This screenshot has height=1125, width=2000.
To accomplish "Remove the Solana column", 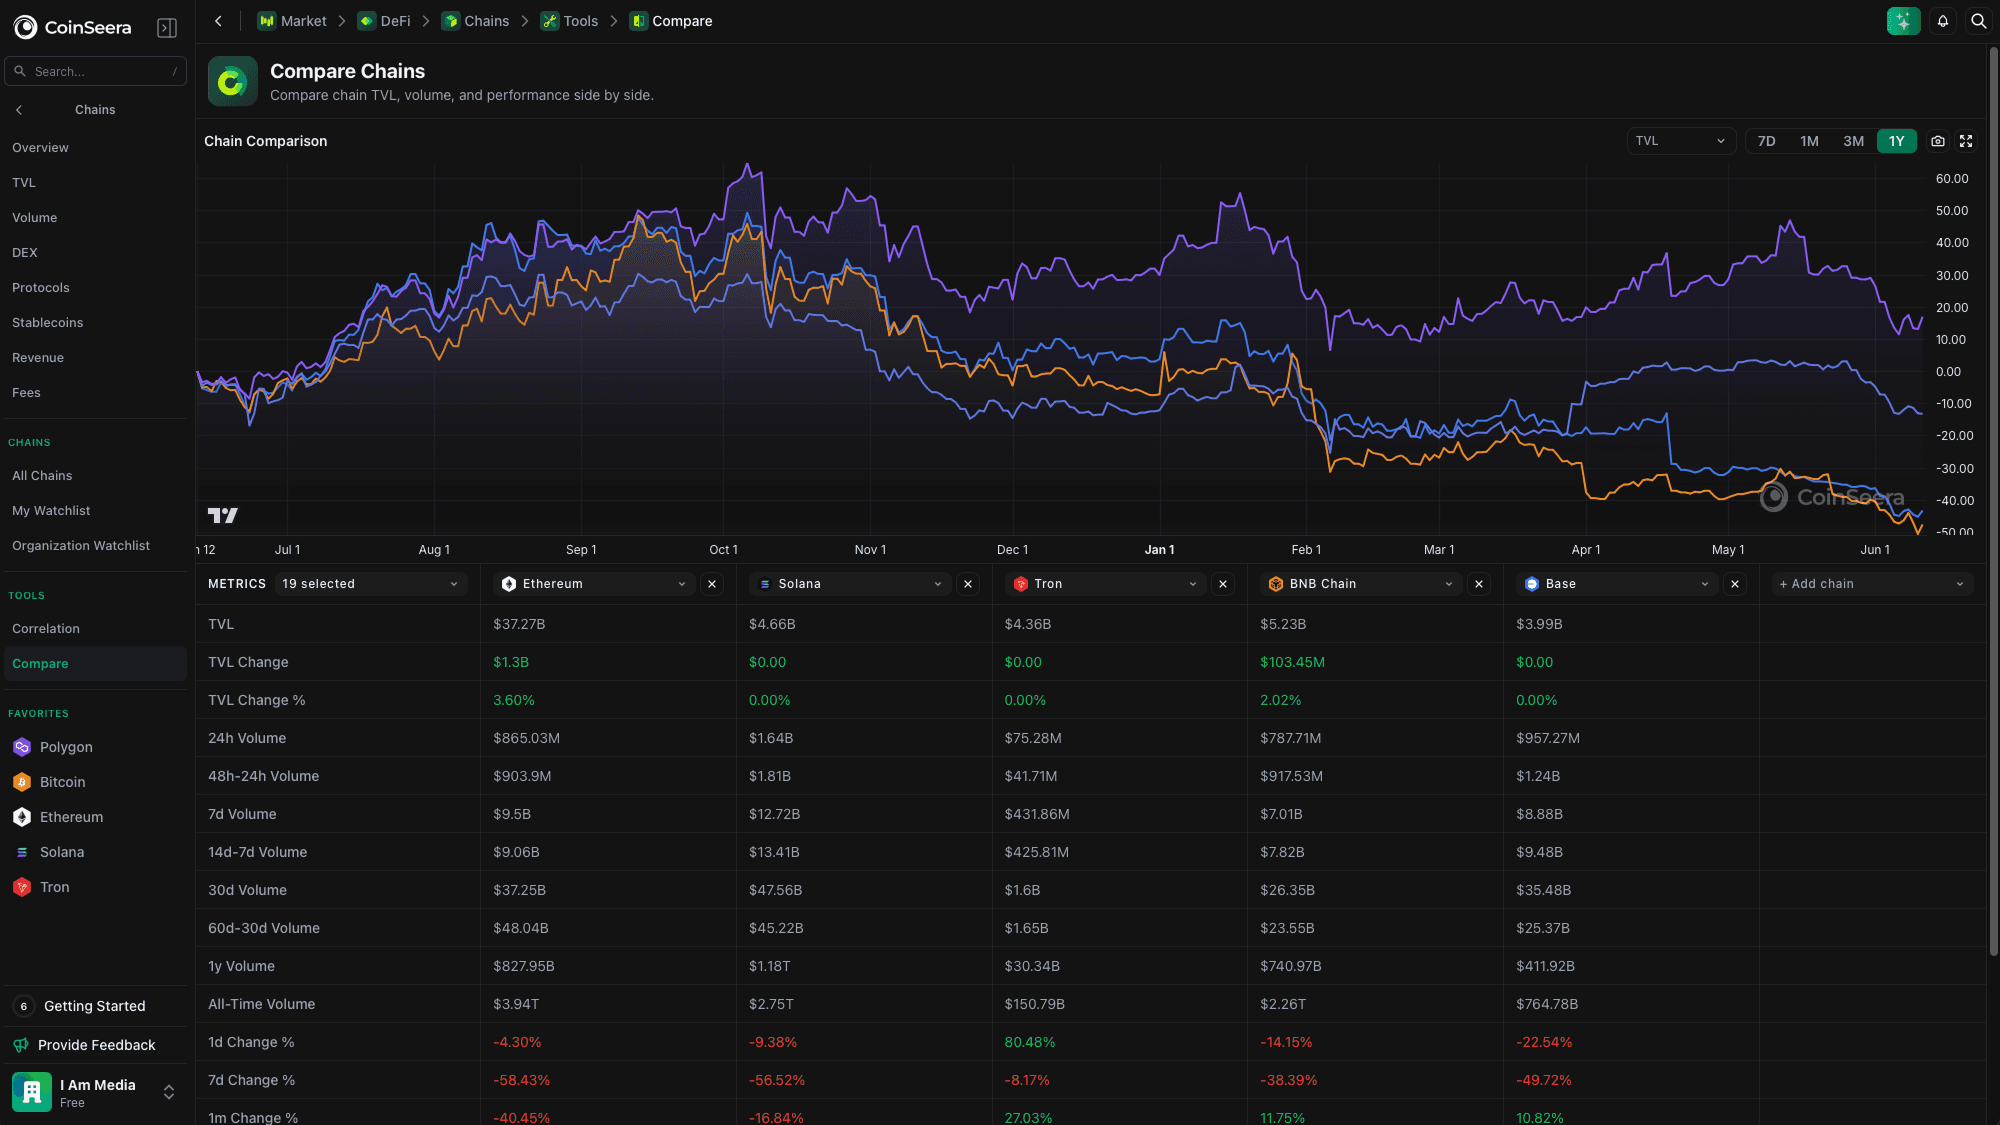I will click(968, 584).
